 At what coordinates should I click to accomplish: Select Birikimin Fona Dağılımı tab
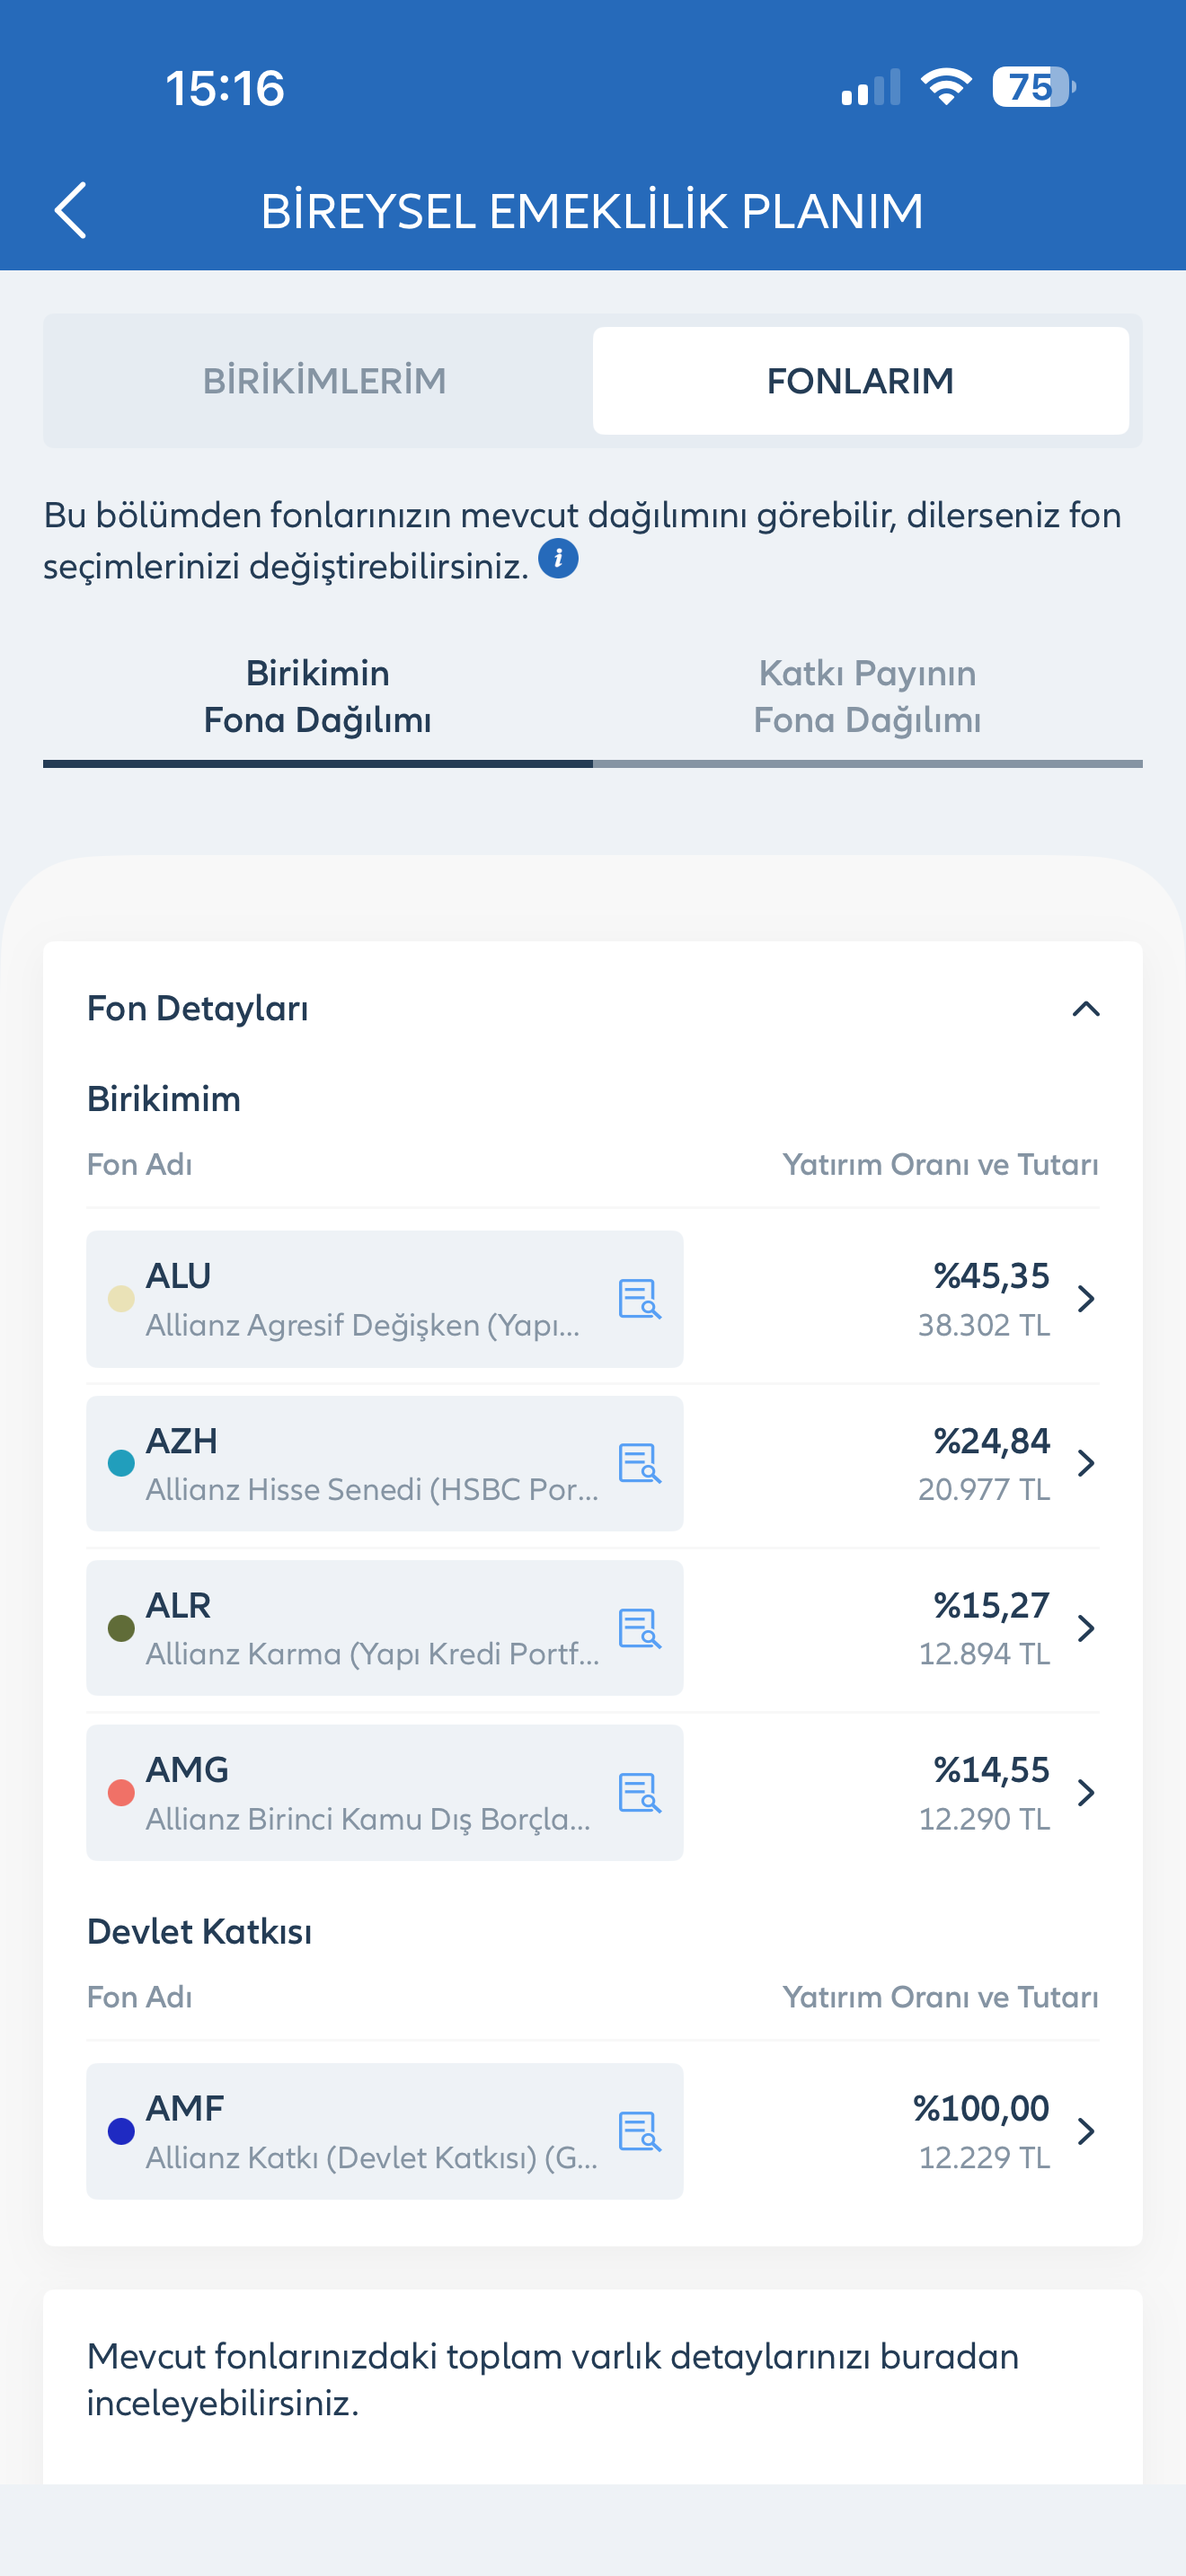pyautogui.click(x=318, y=698)
